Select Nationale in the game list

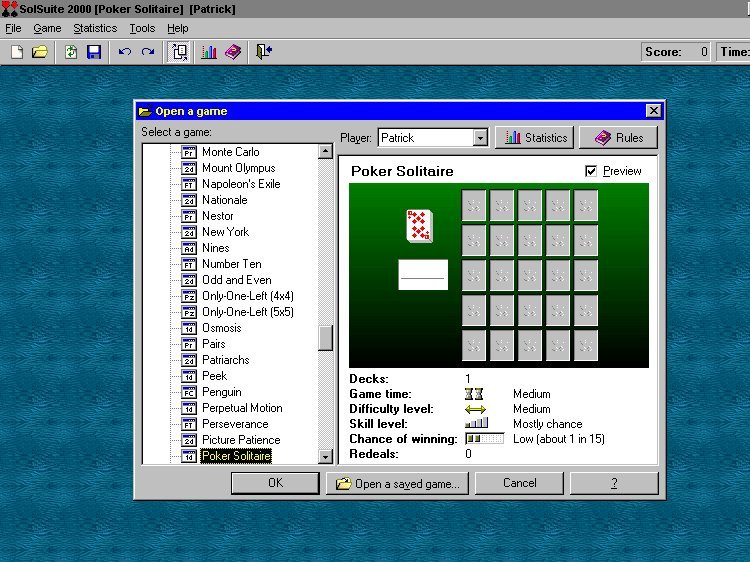click(224, 200)
